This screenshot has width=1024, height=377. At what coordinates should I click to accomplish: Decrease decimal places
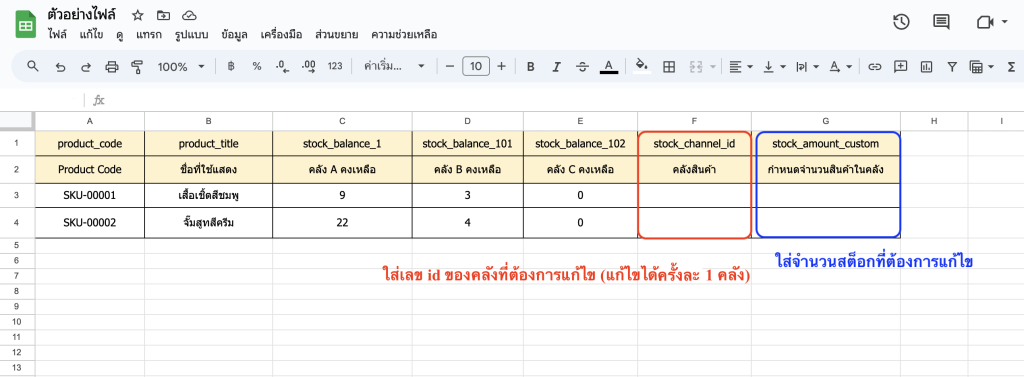pos(283,66)
